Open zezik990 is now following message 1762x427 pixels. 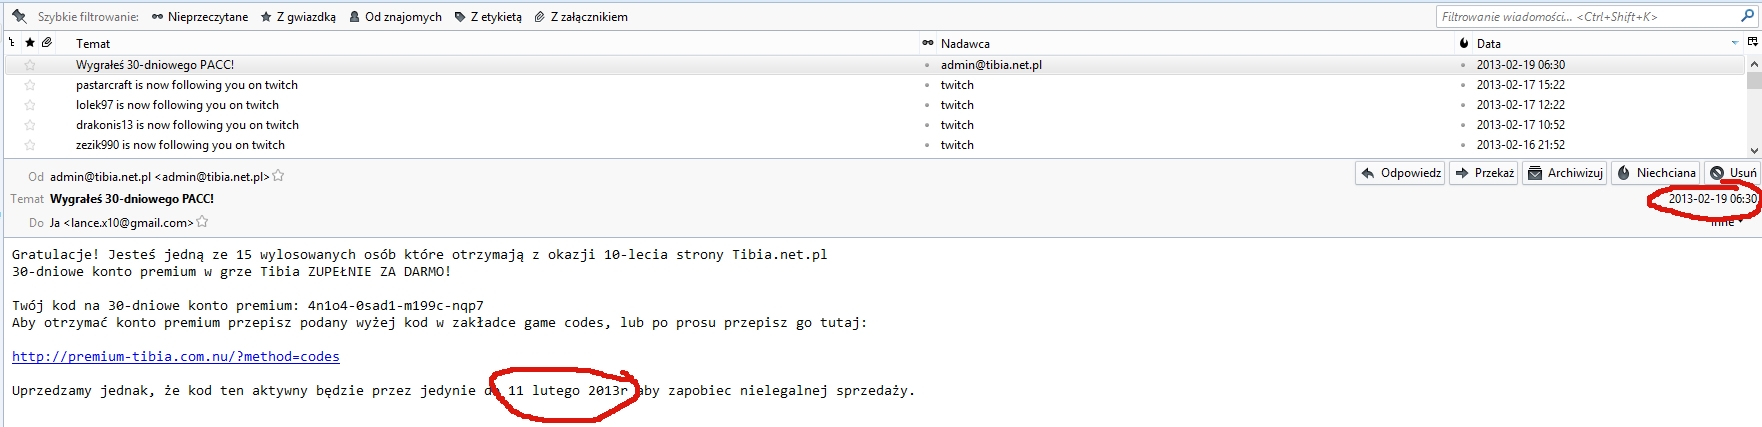pos(180,145)
